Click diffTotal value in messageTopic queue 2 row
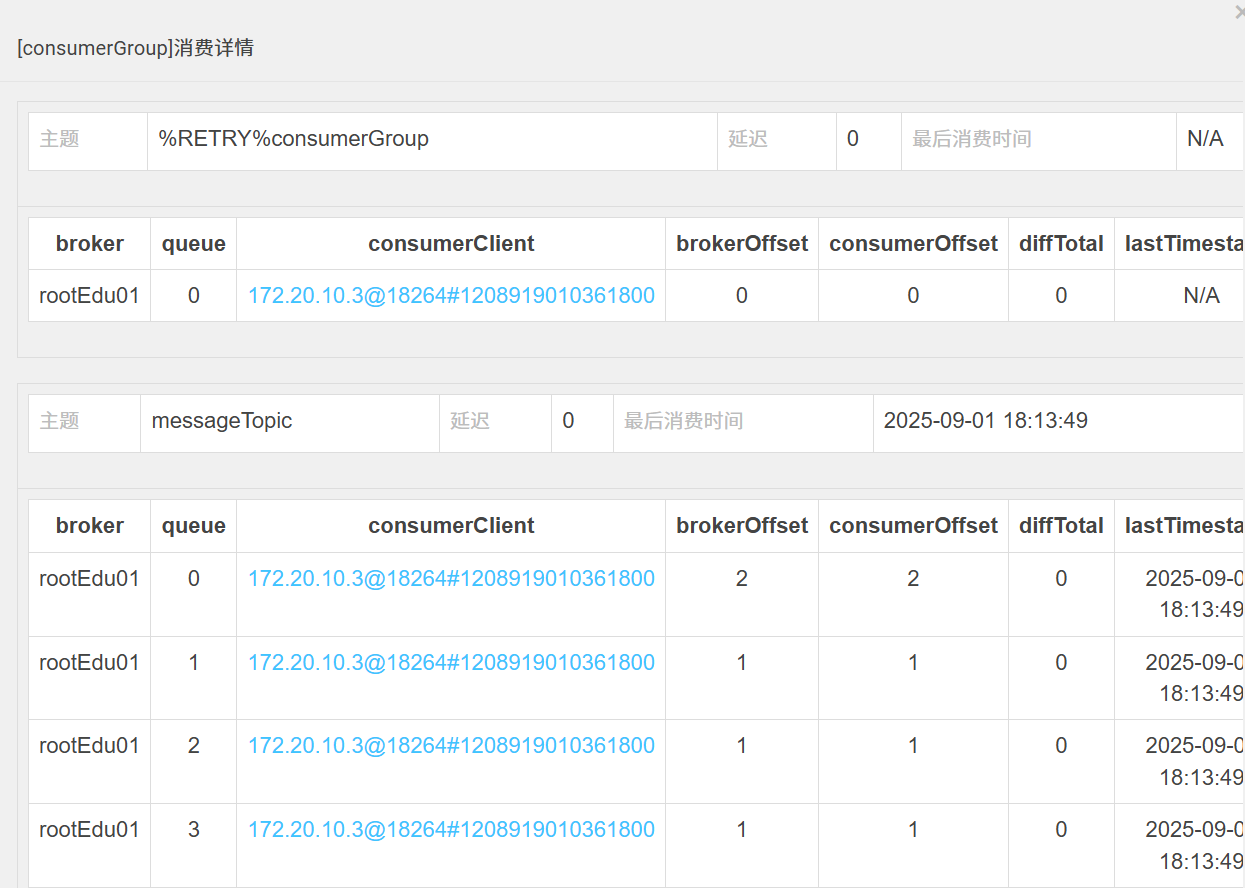The image size is (1245, 888). tap(1061, 746)
